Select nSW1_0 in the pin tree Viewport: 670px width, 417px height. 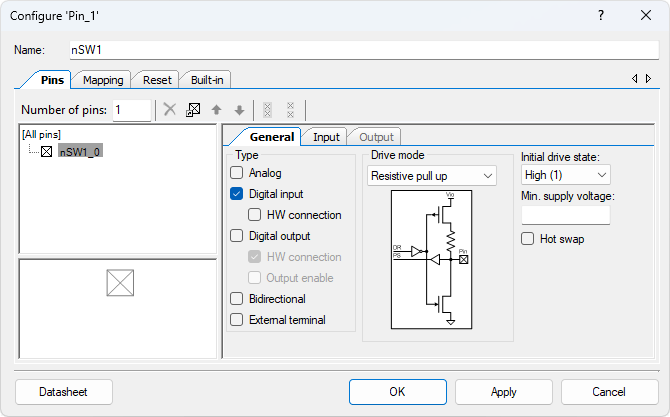coord(79,152)
